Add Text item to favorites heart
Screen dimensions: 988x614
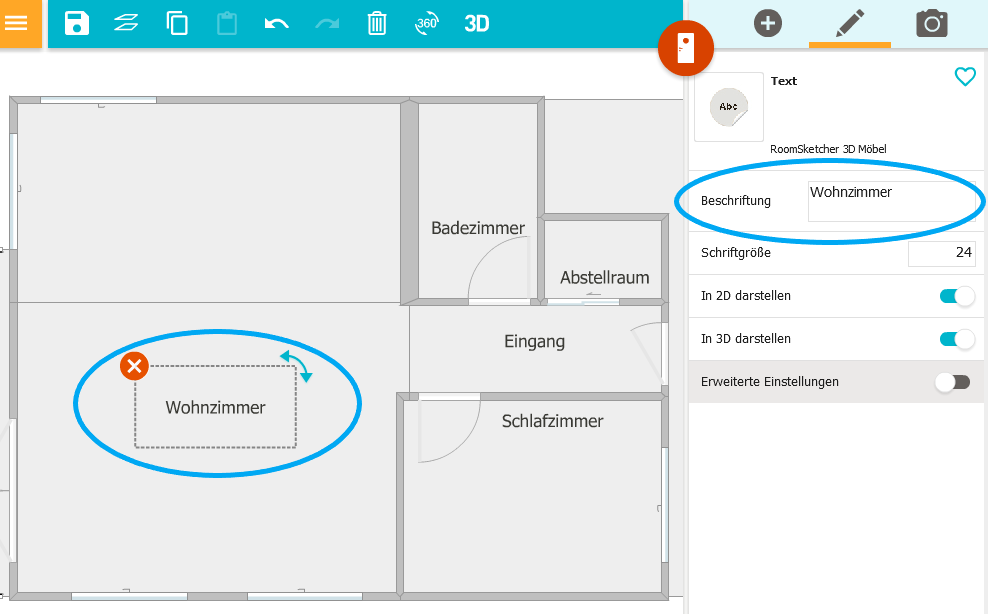point(964,77)
